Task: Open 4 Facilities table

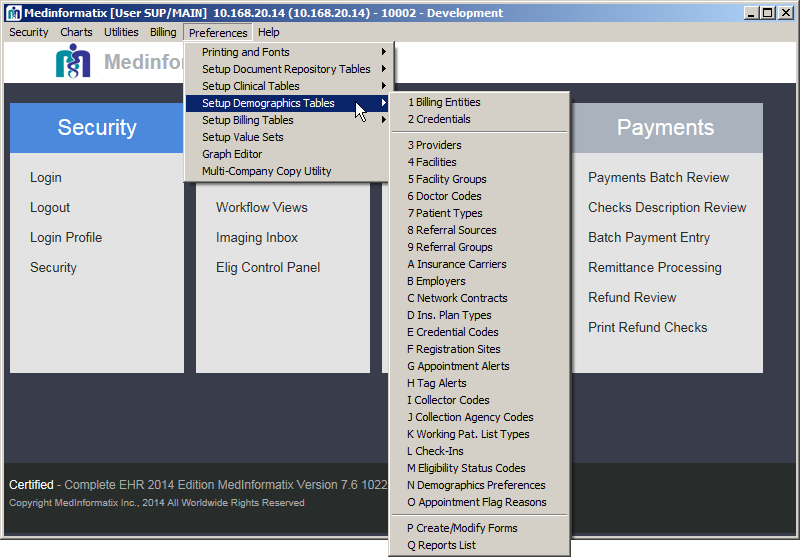Action: (479, 162)
